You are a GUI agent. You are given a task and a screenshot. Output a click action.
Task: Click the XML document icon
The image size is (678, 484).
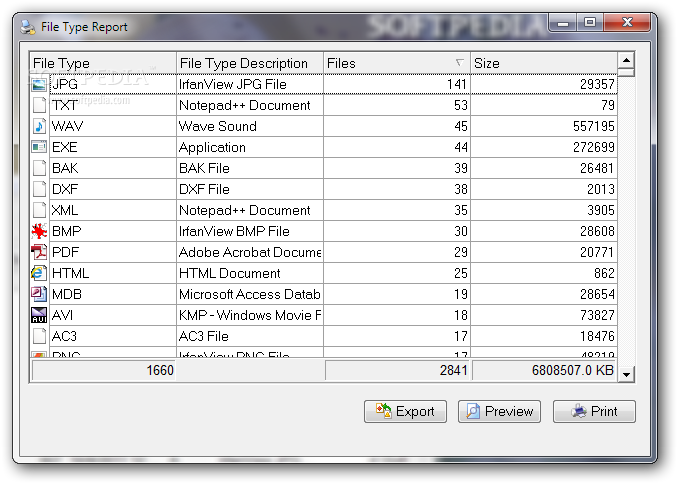[x=39, y=210]
